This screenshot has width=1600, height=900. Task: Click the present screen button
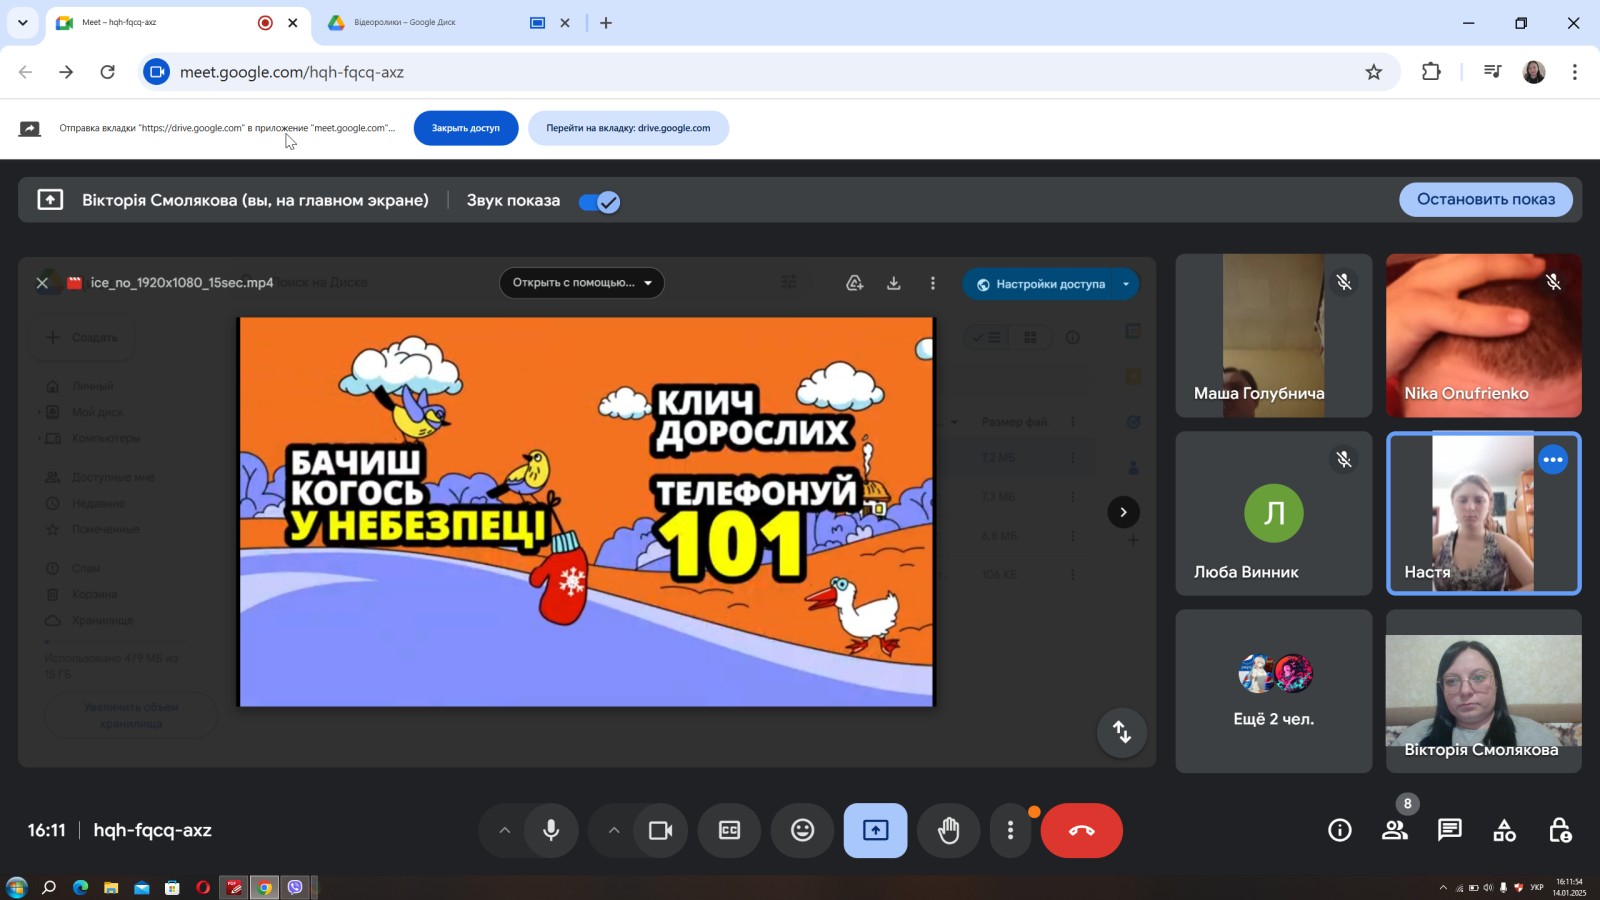[x=875, y=830]
